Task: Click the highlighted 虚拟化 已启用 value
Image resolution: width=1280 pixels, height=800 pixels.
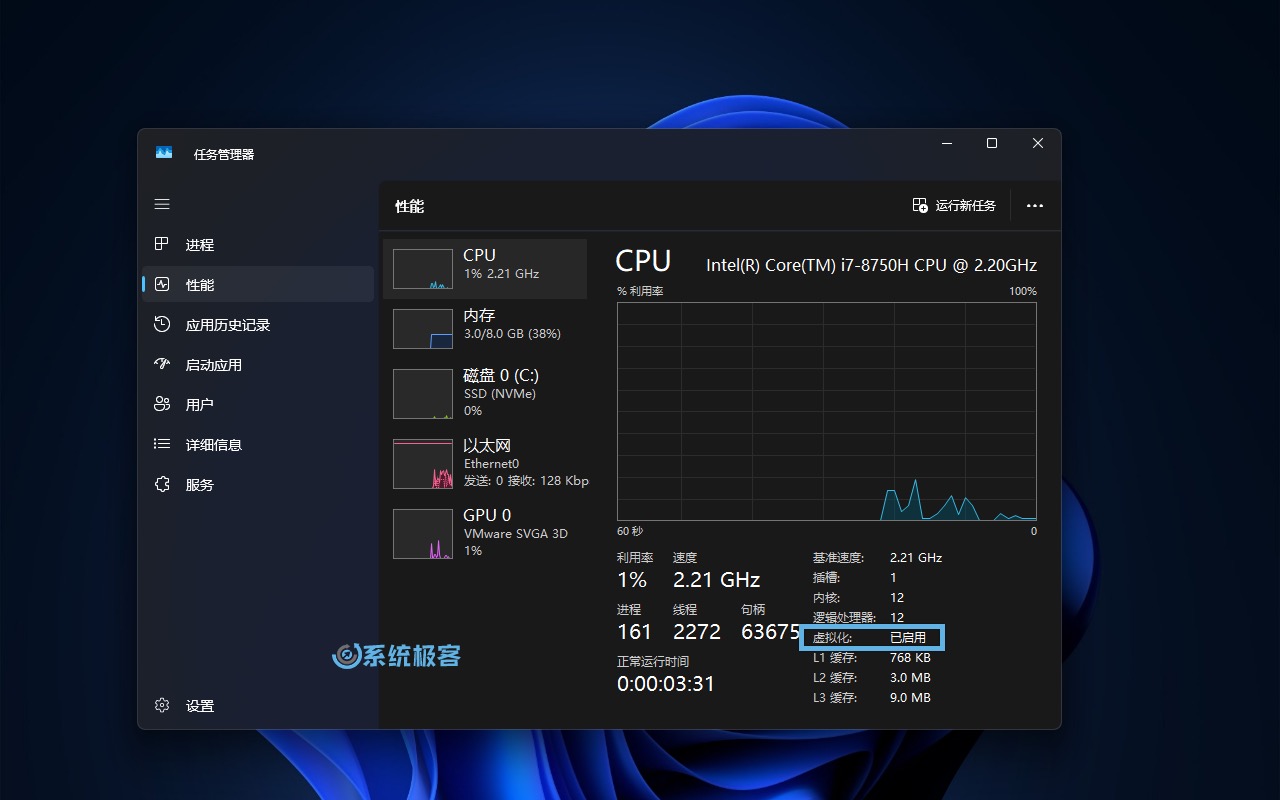Action: click(x=907, y=637)
